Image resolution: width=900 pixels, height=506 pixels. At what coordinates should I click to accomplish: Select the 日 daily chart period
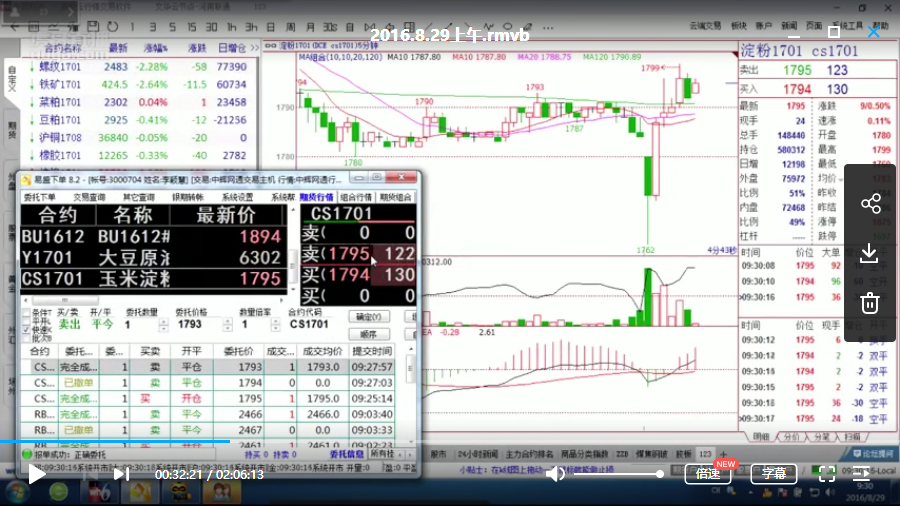270,27
